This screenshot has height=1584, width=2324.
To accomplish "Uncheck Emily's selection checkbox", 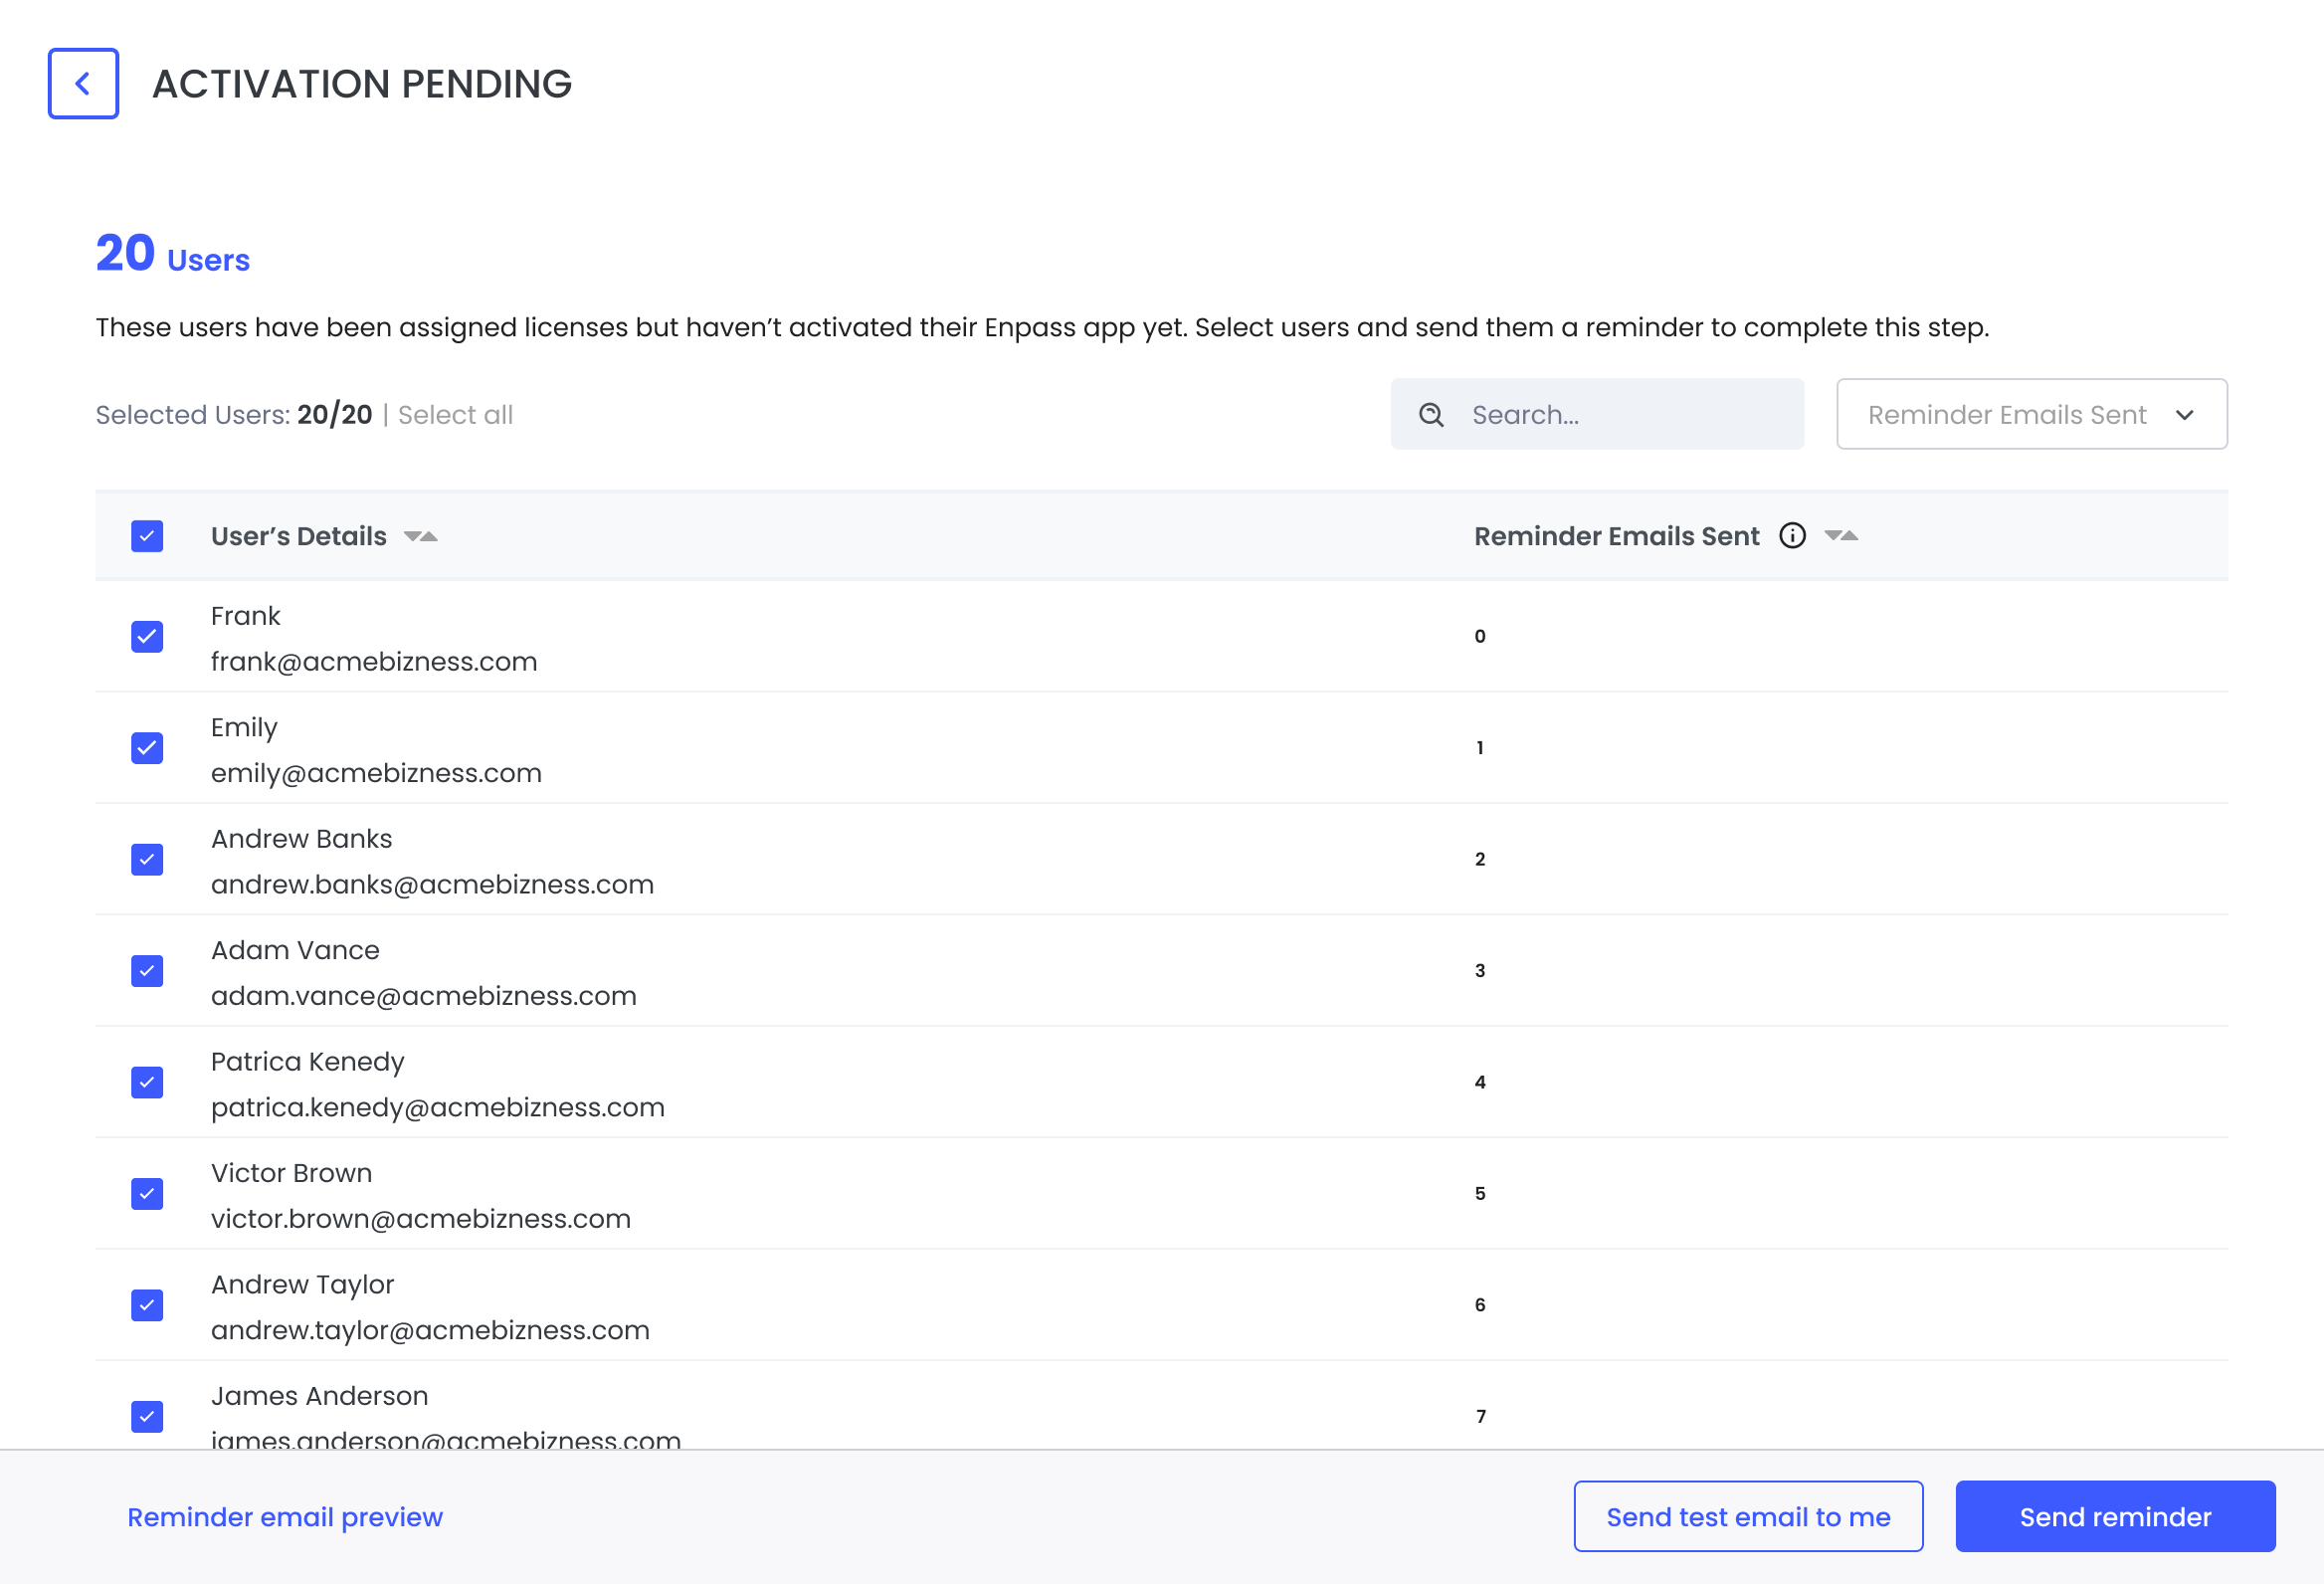I will tap(147, 748).
